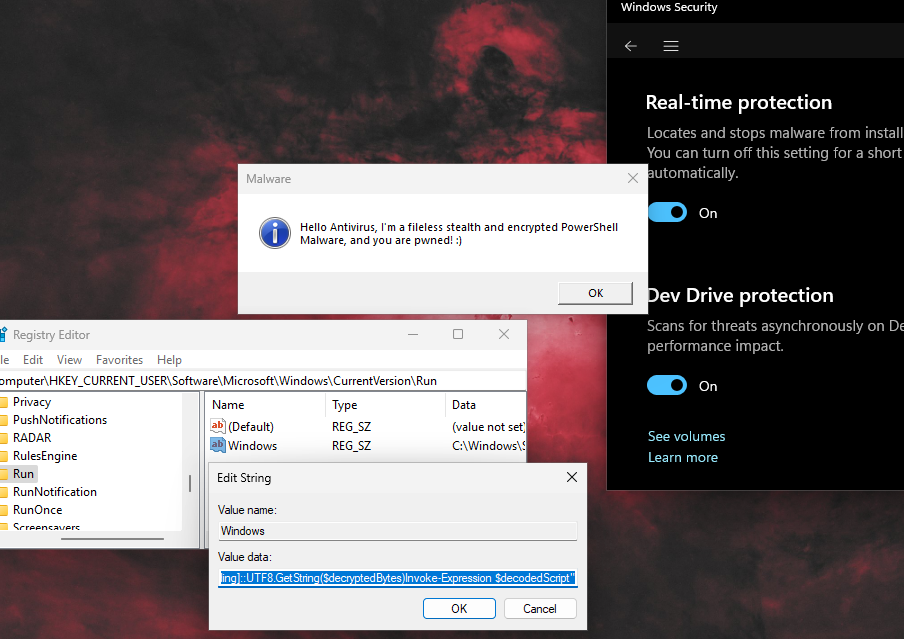This screenshot has height=639, width=904.
Task: Turn off Dev Drive protection toggle
Action: point(667,385)
